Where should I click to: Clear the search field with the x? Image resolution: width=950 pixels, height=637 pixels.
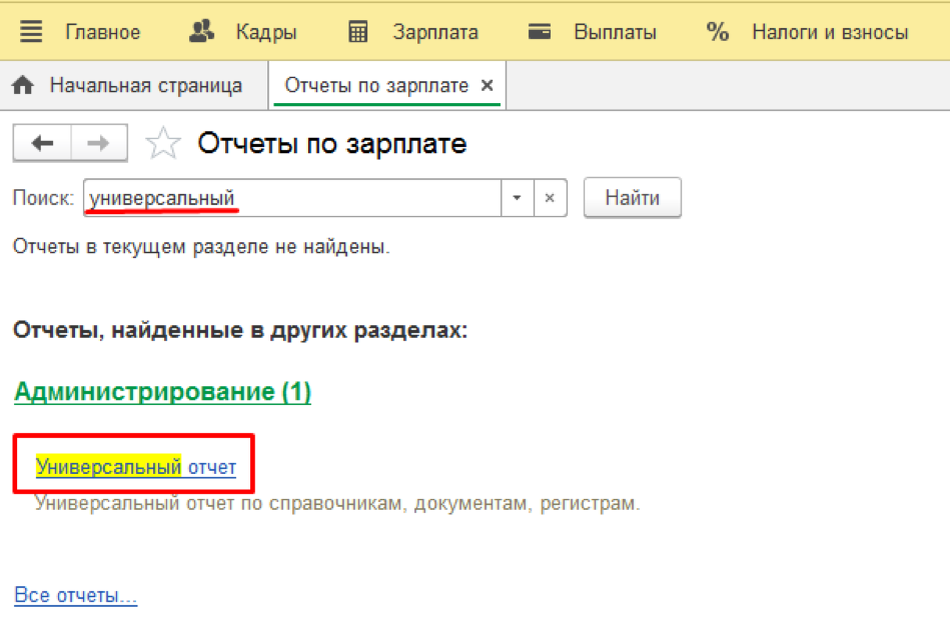(x=550, y=198)
